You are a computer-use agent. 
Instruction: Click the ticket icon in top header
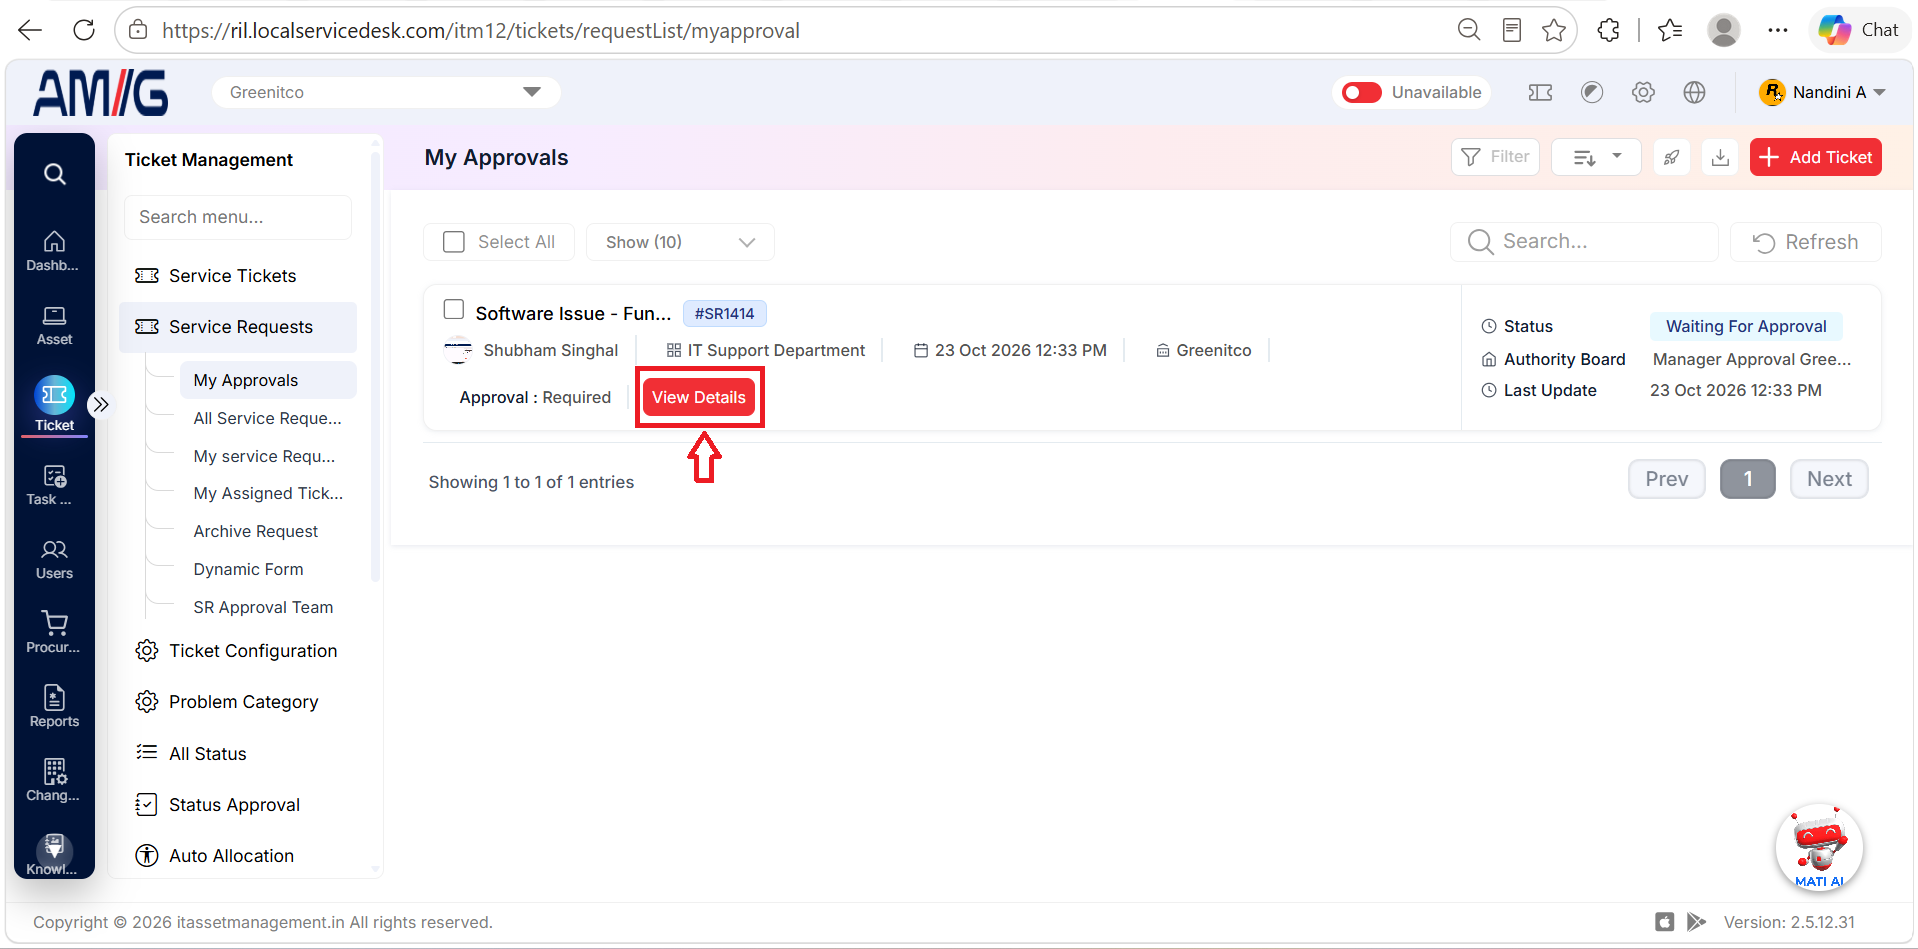[x=1540, y=92]
